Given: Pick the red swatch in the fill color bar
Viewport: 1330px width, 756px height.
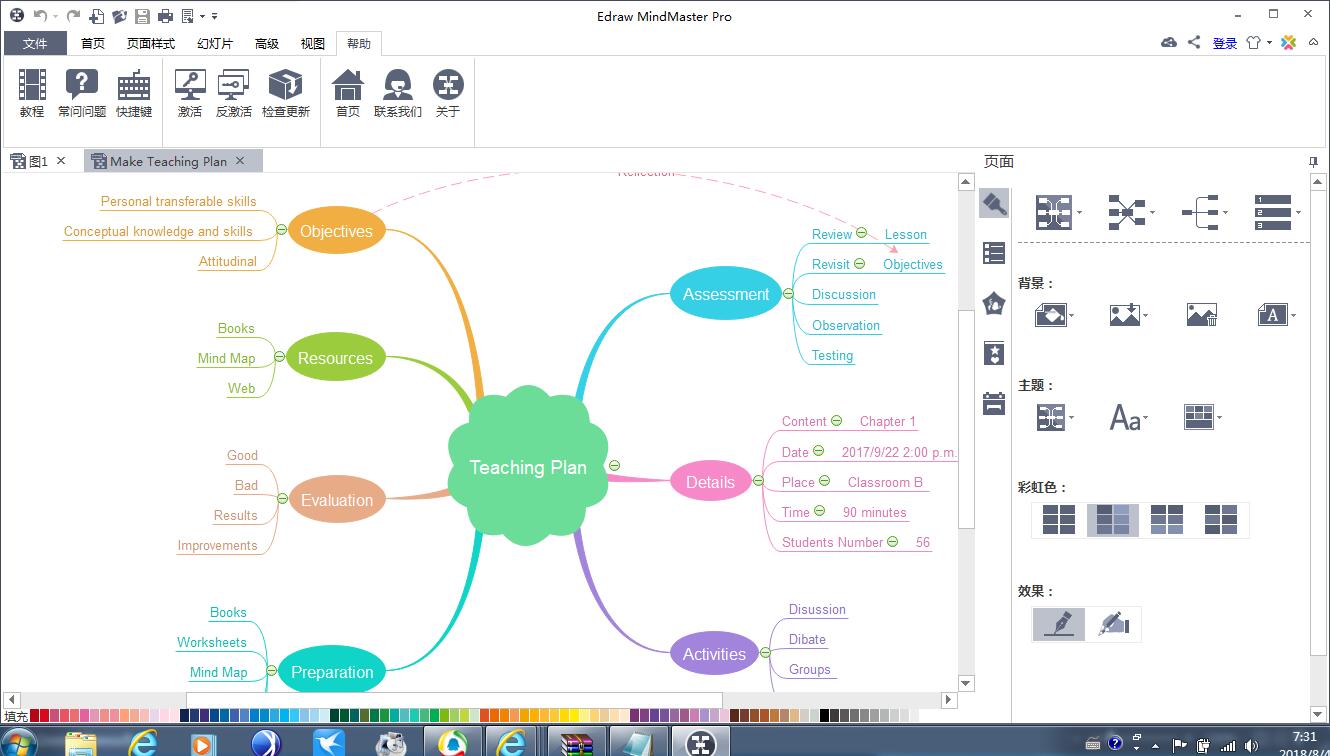Looking at the screenshot, I should pyautogui.click(x=35, y=716).
